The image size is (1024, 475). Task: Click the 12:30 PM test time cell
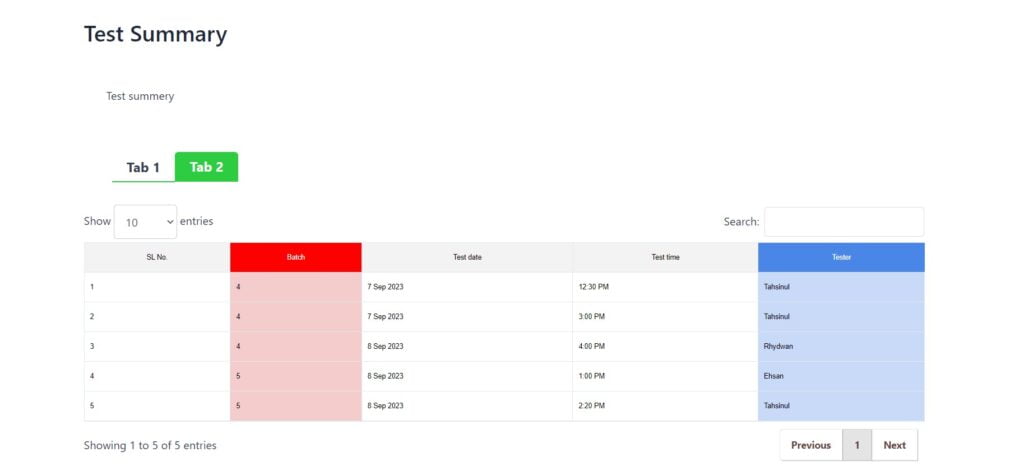tap(665, 287)
